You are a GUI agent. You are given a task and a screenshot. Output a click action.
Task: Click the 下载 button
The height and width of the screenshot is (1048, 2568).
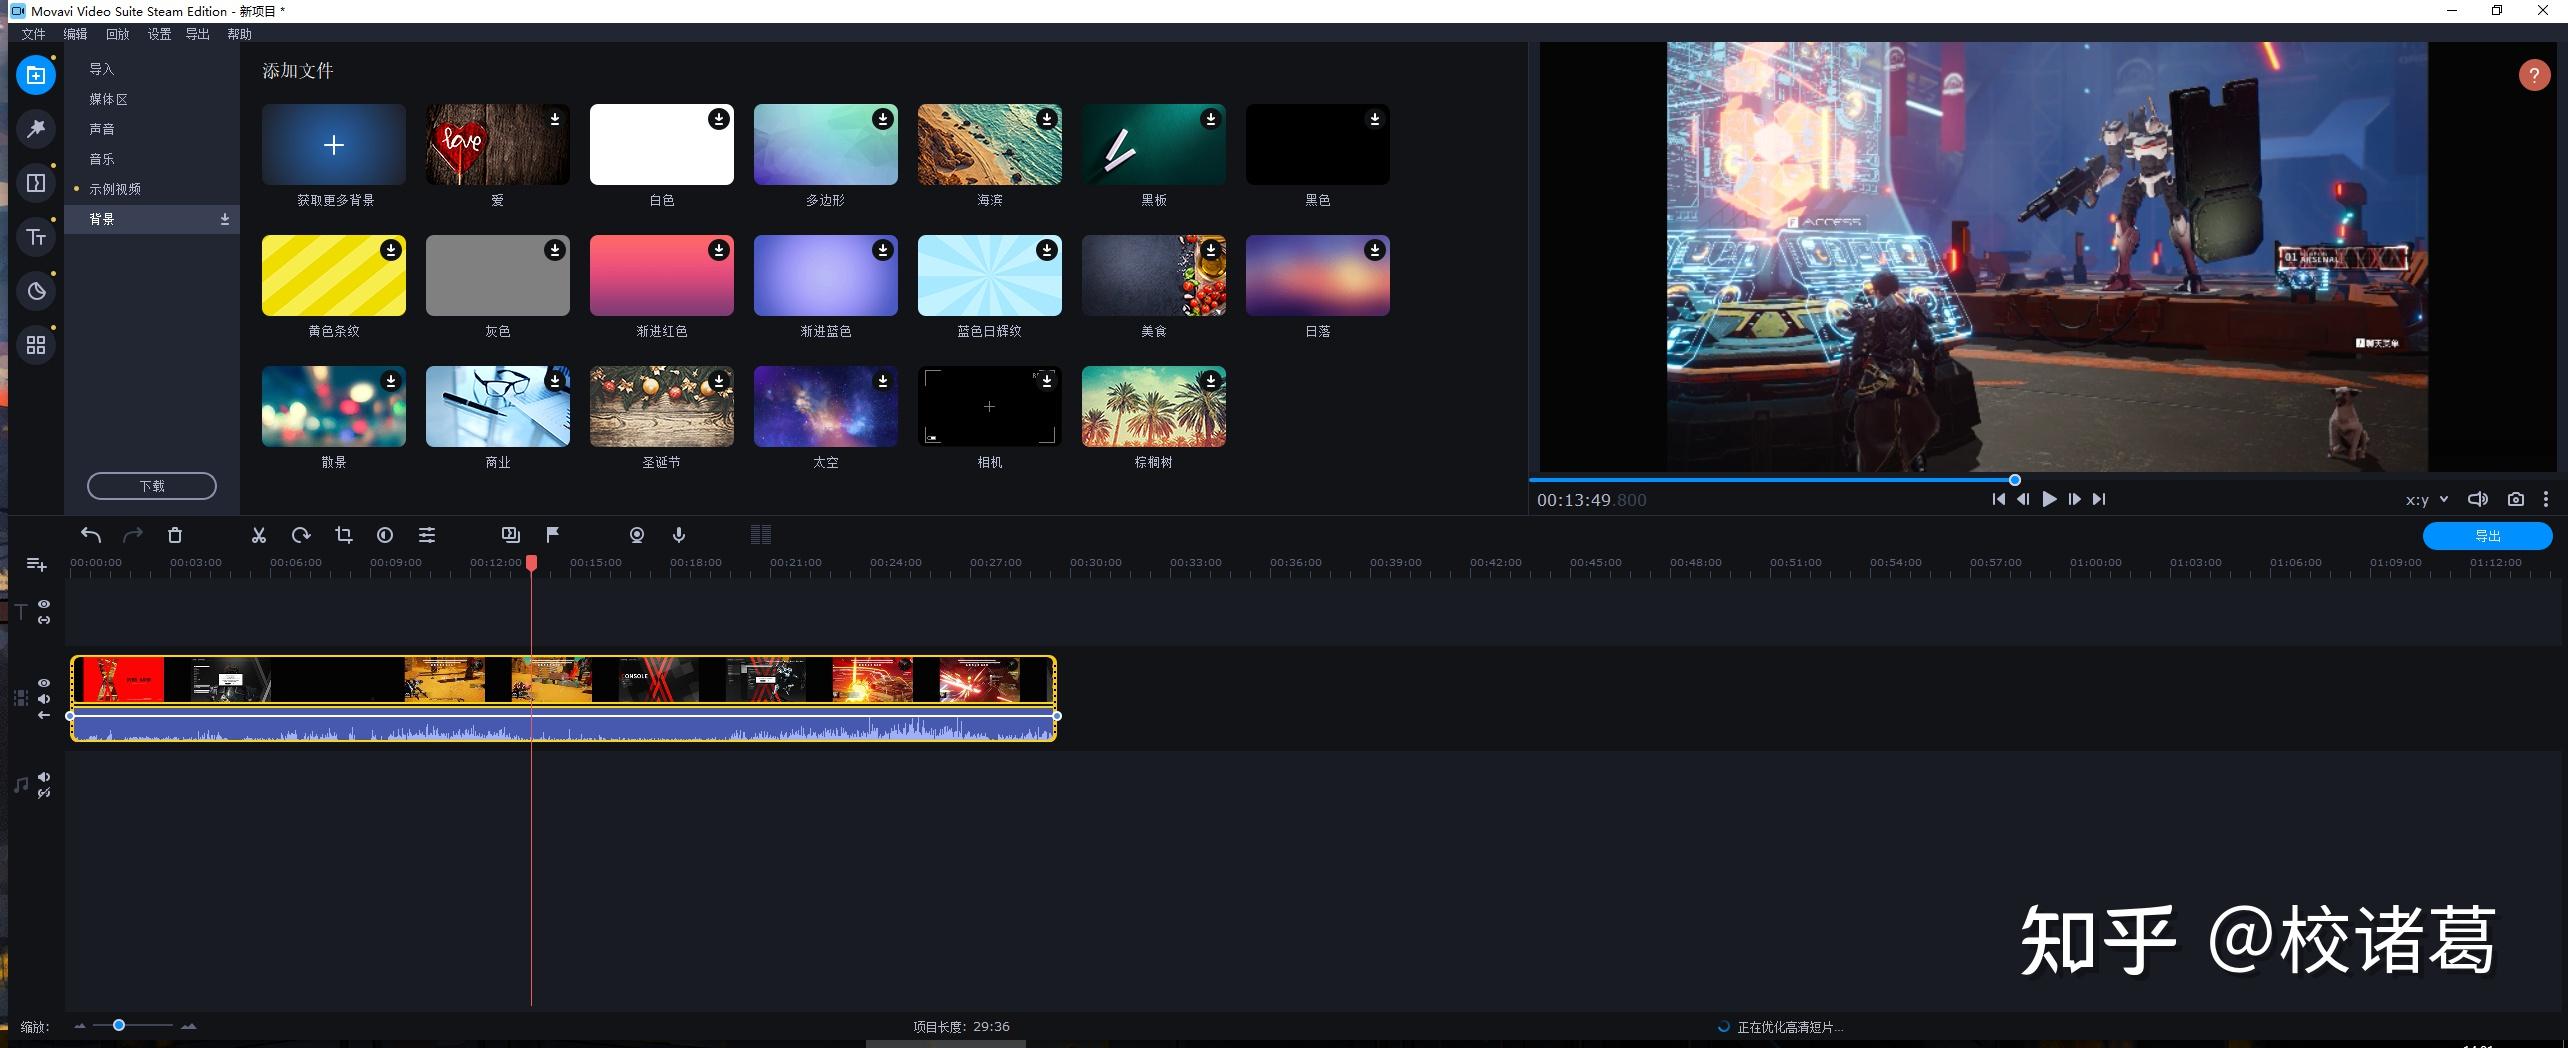tap(152, 486)
